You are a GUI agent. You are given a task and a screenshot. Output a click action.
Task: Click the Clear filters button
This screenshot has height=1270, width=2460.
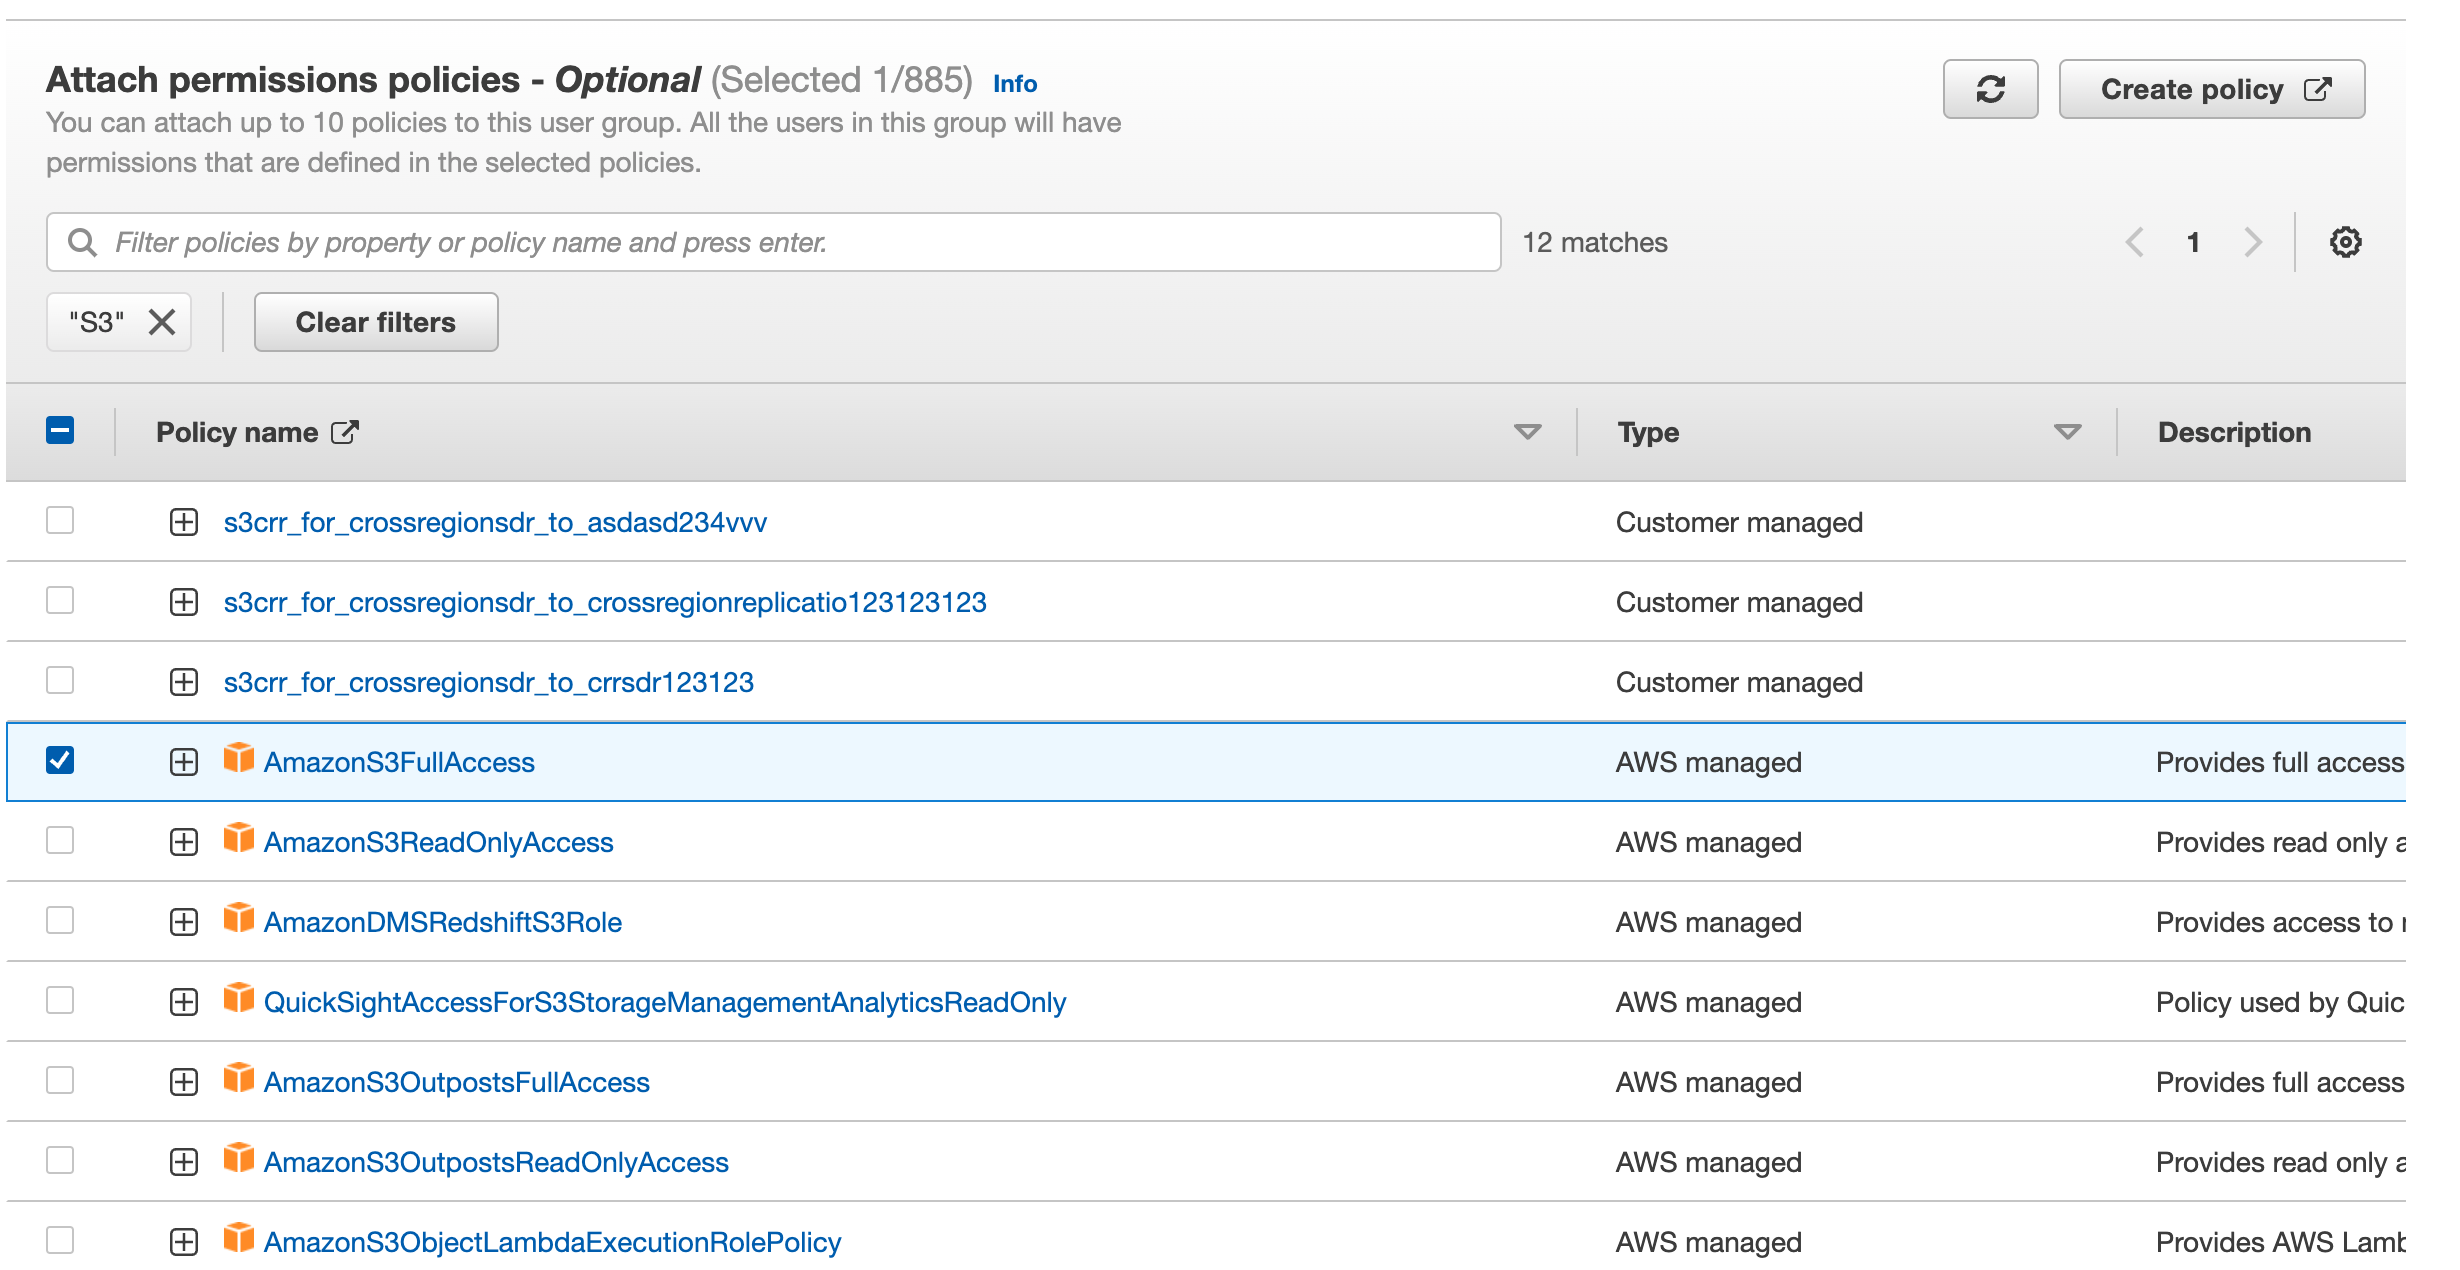coord(376,322)
